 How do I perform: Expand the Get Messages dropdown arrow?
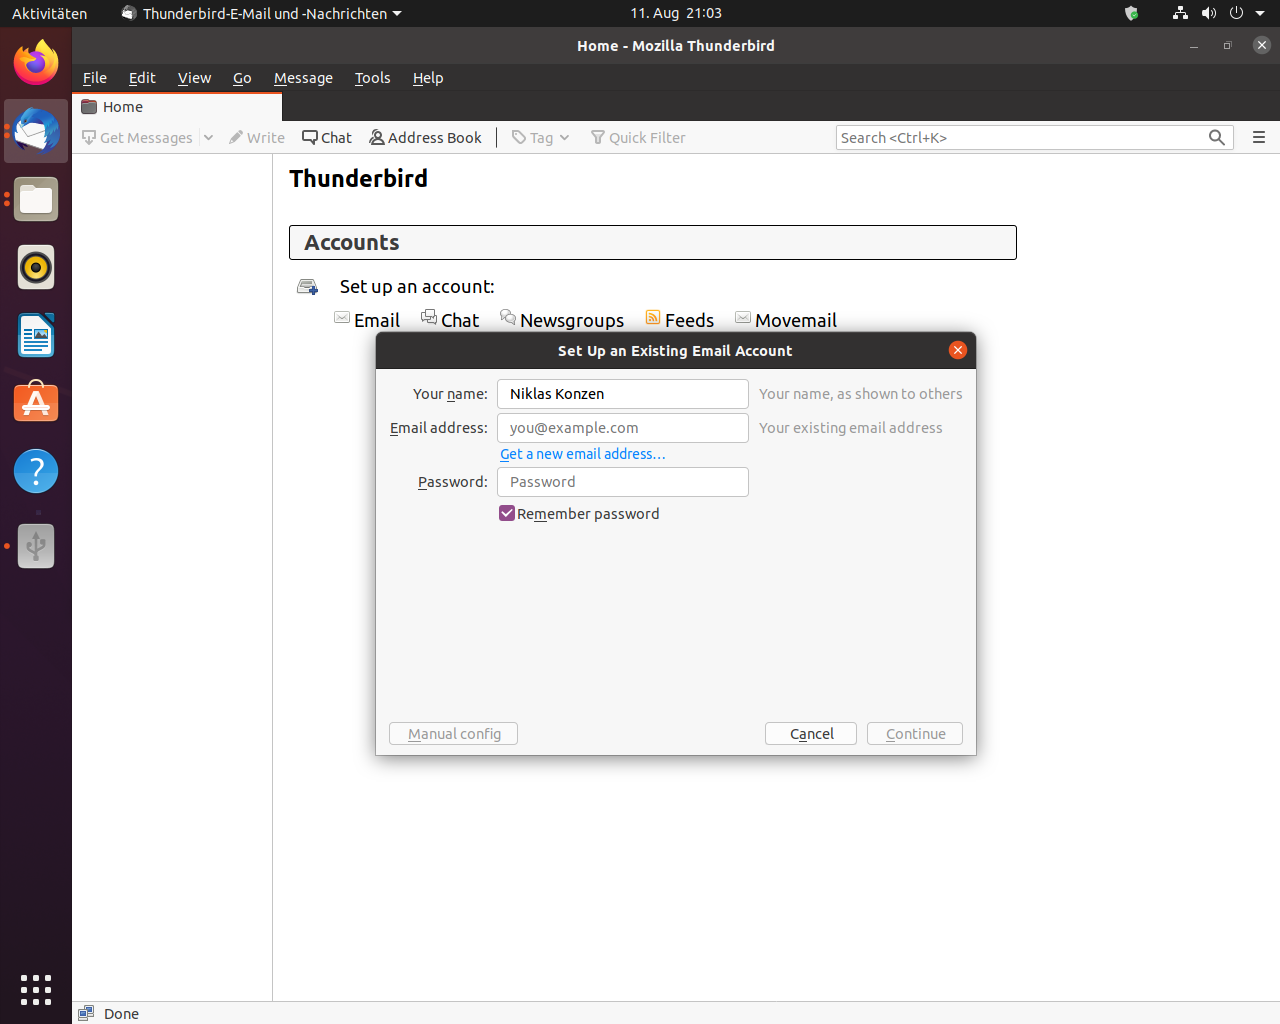pos(208,138)
